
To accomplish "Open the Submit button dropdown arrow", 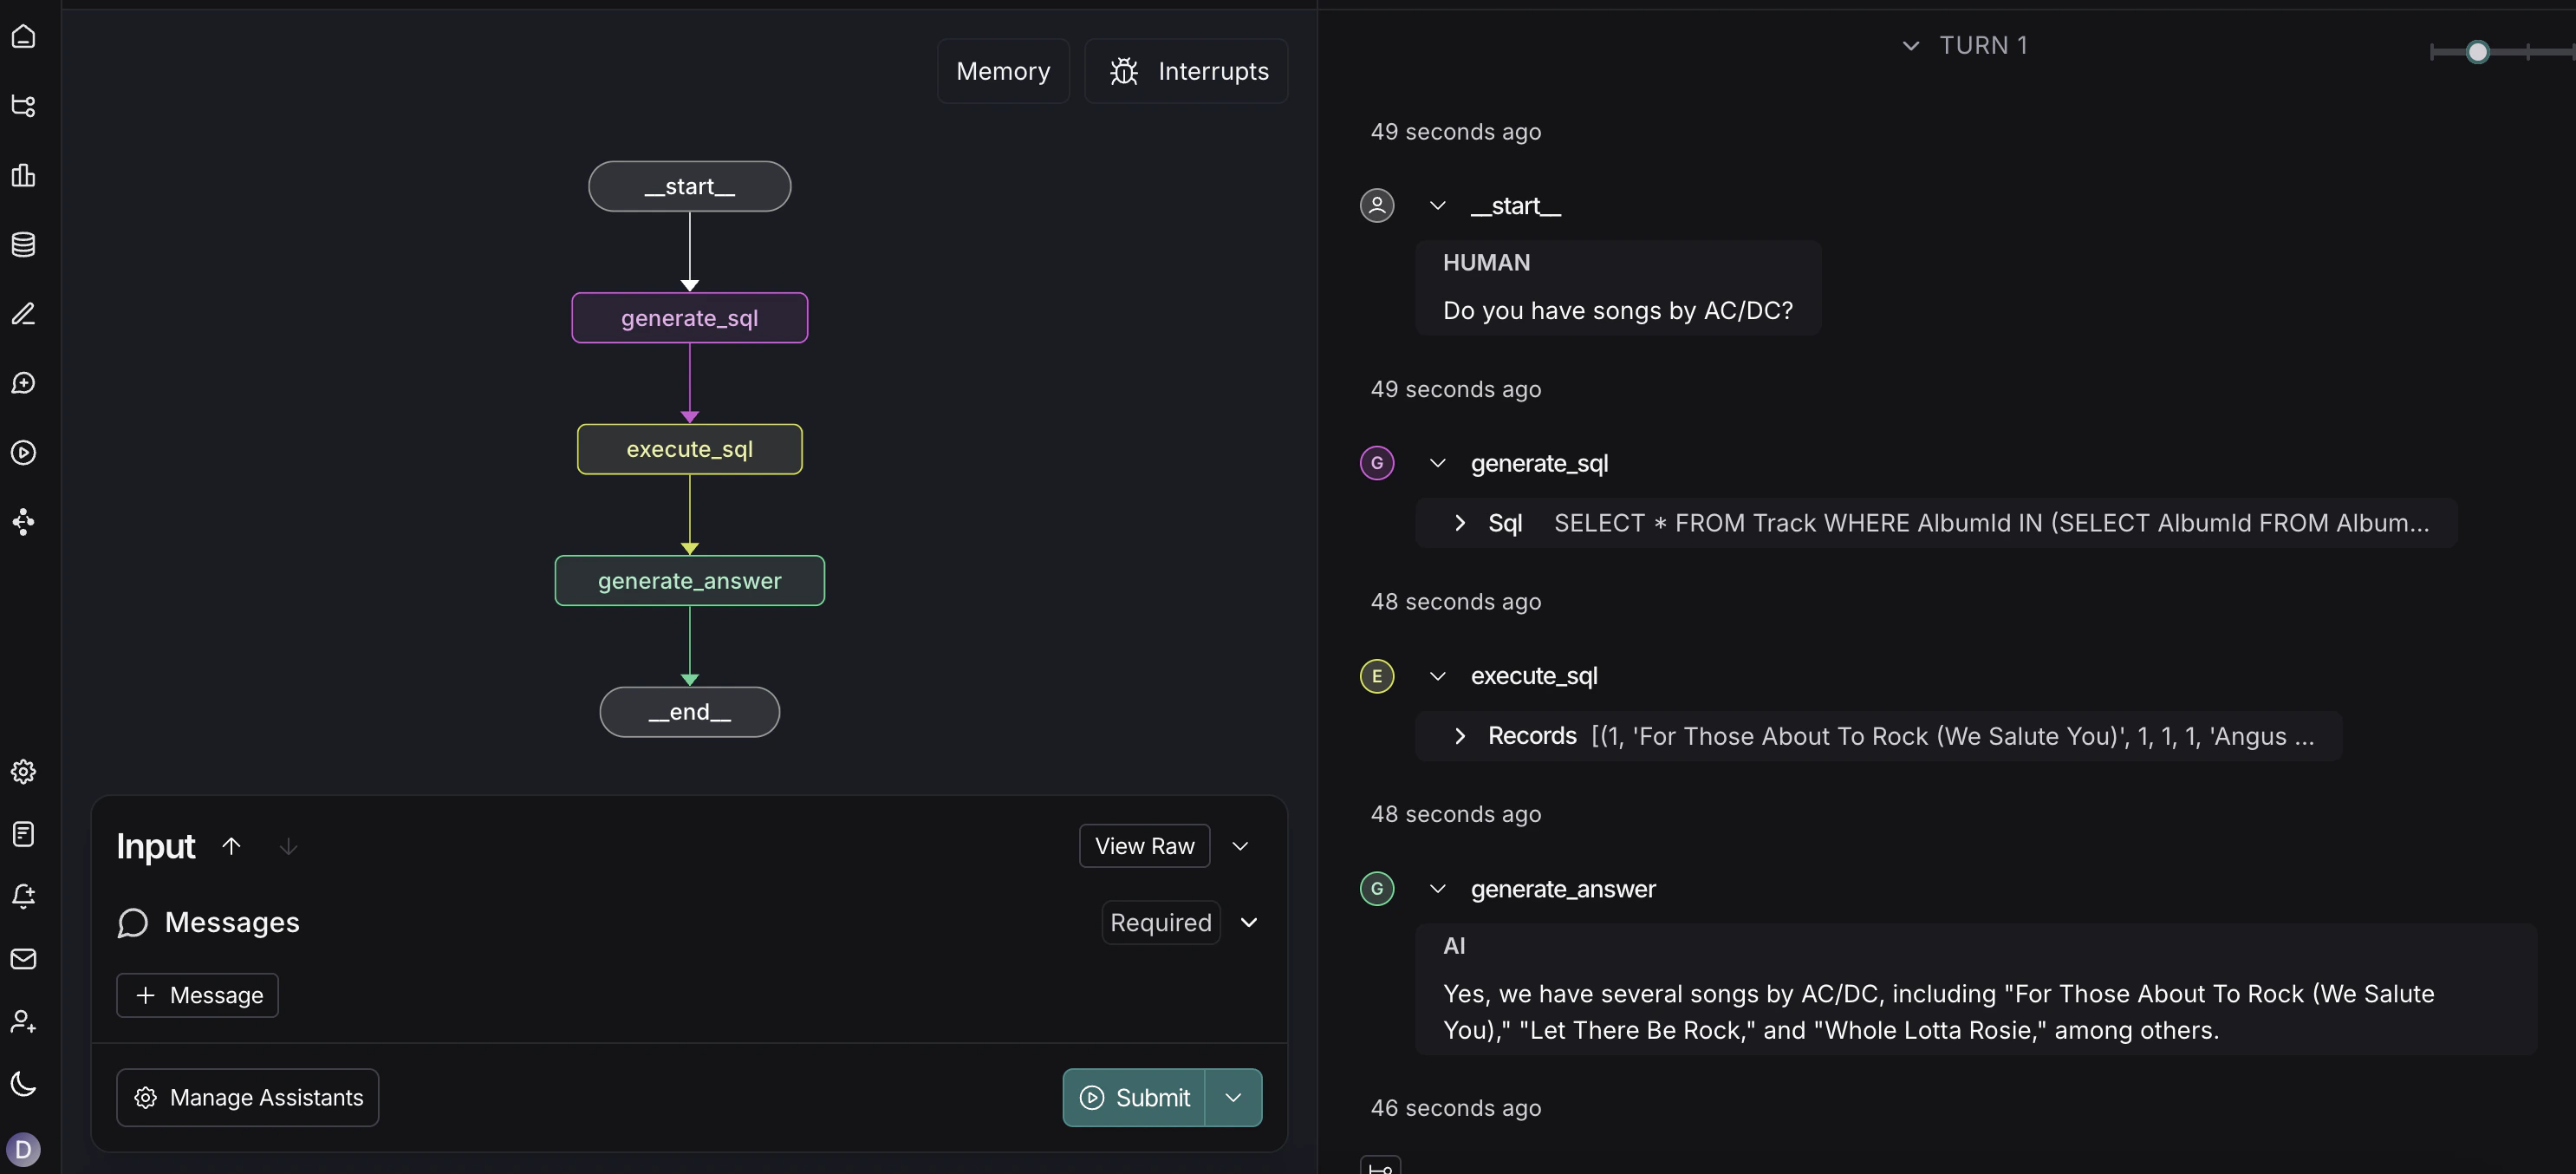I will [x=1233, y=1097].
